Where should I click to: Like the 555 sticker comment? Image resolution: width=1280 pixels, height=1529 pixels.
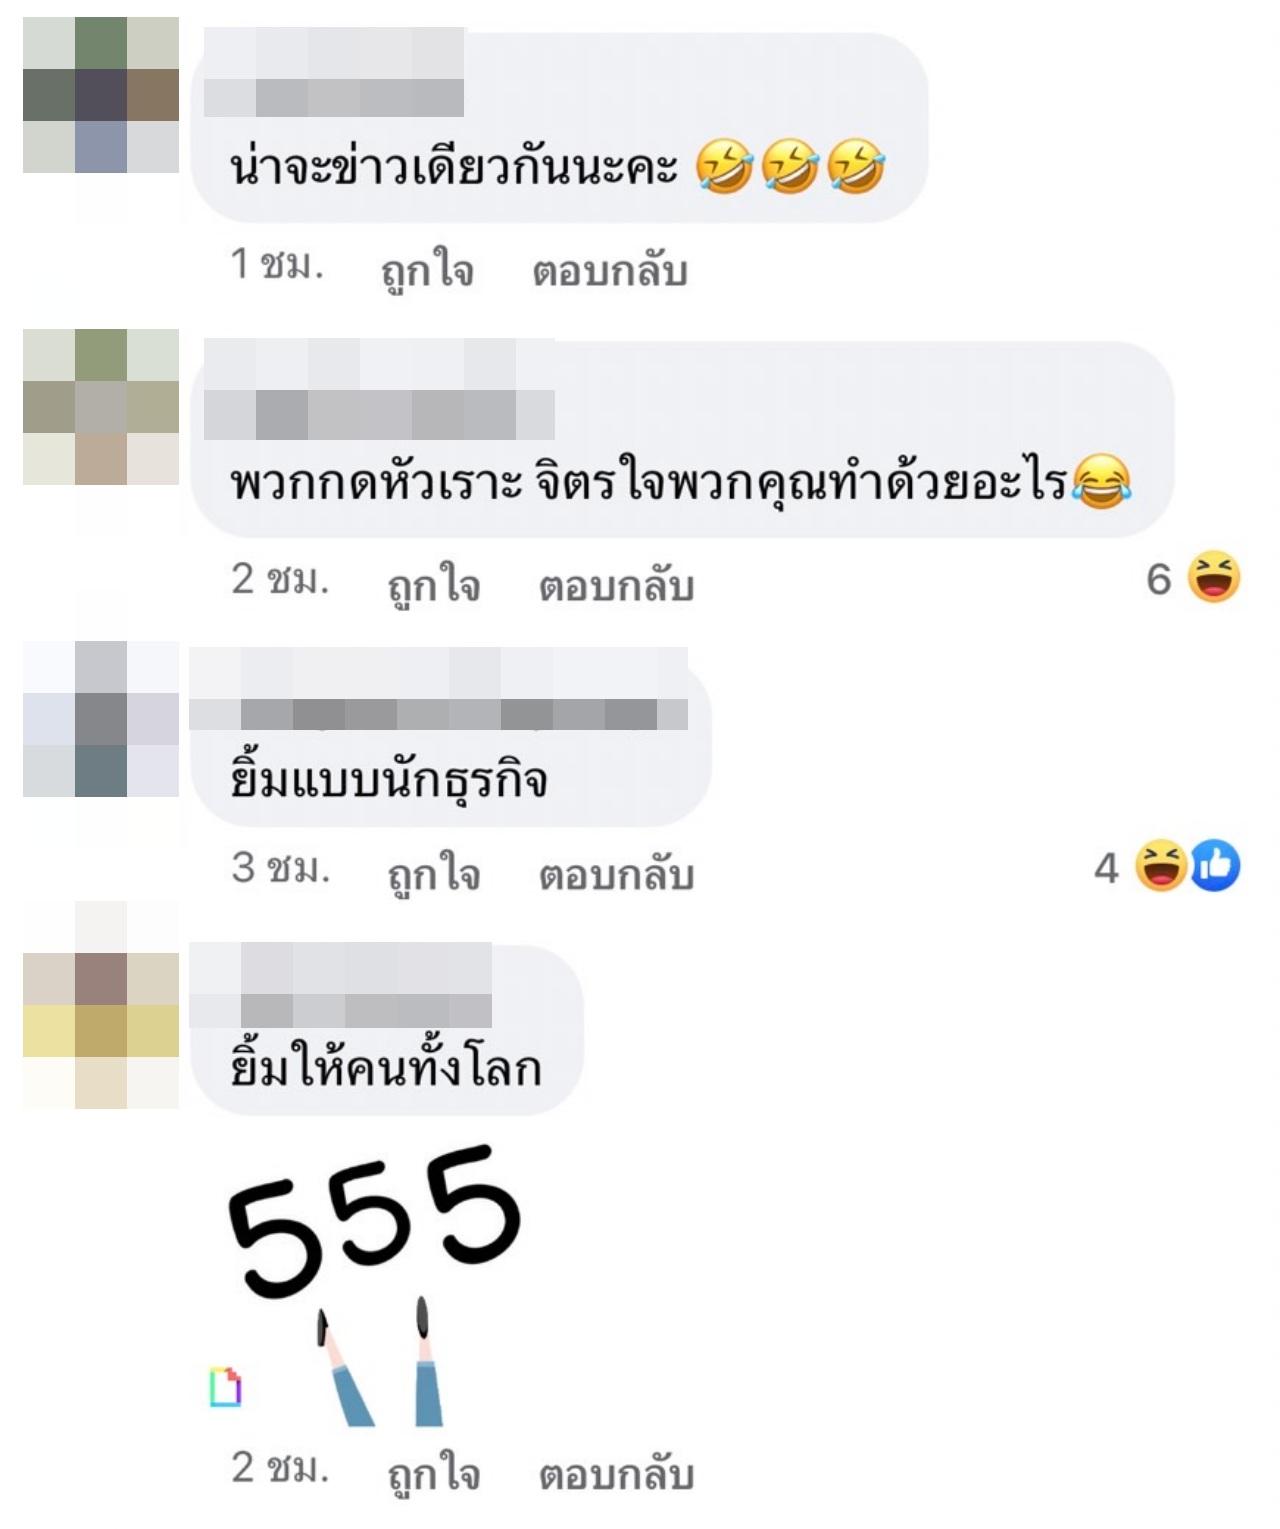[x=434, y=1475]
